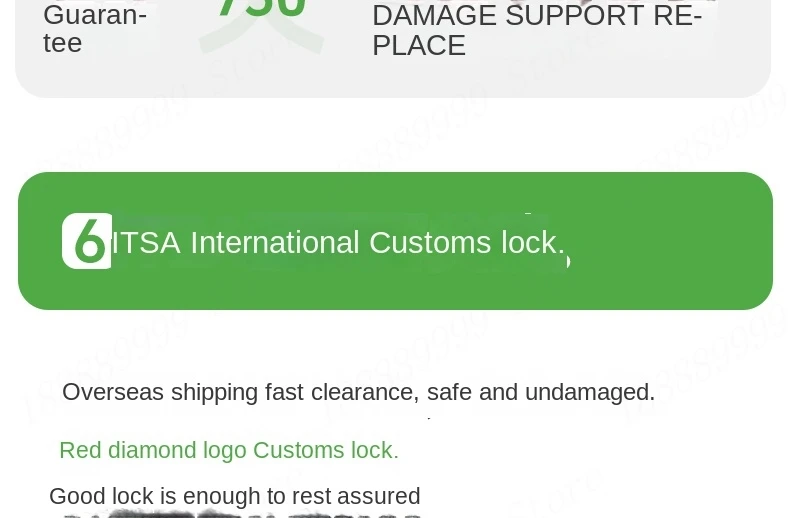Click the word tee under Guaran-
This screenshot has height=518, width=790.
point(62,42)
